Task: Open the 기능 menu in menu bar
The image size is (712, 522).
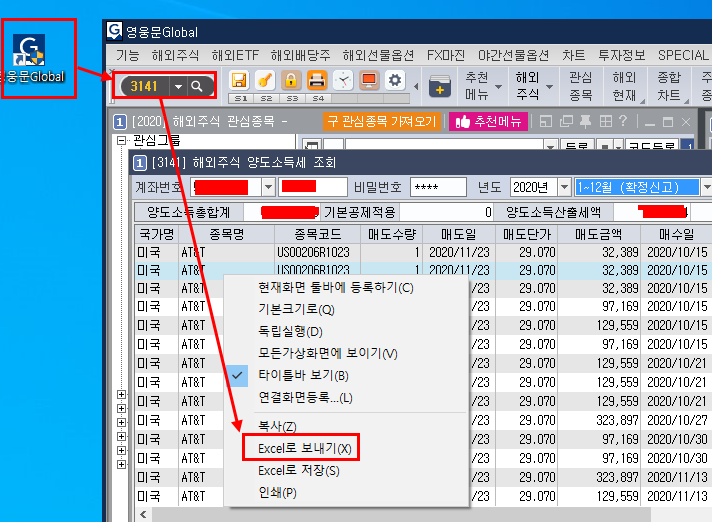Action: tap(127, 55)
